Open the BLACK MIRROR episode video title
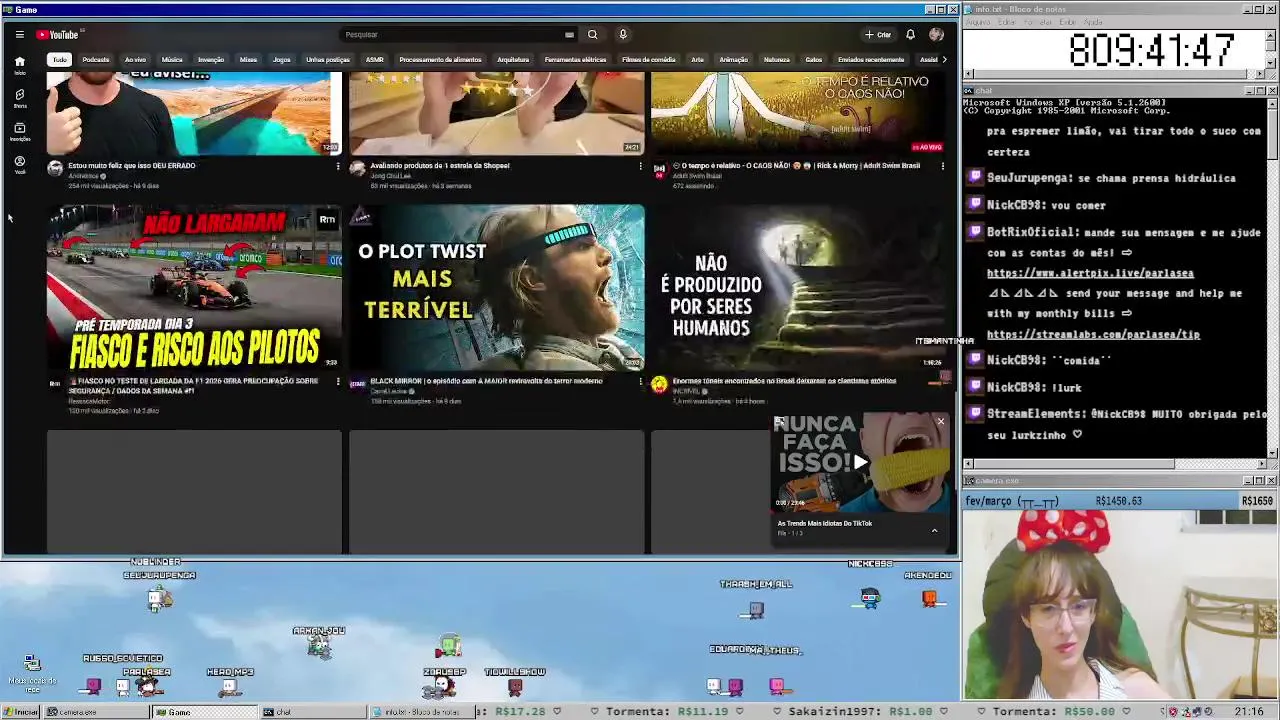This screenshot has height=720, width=1280. click(486, 381)
